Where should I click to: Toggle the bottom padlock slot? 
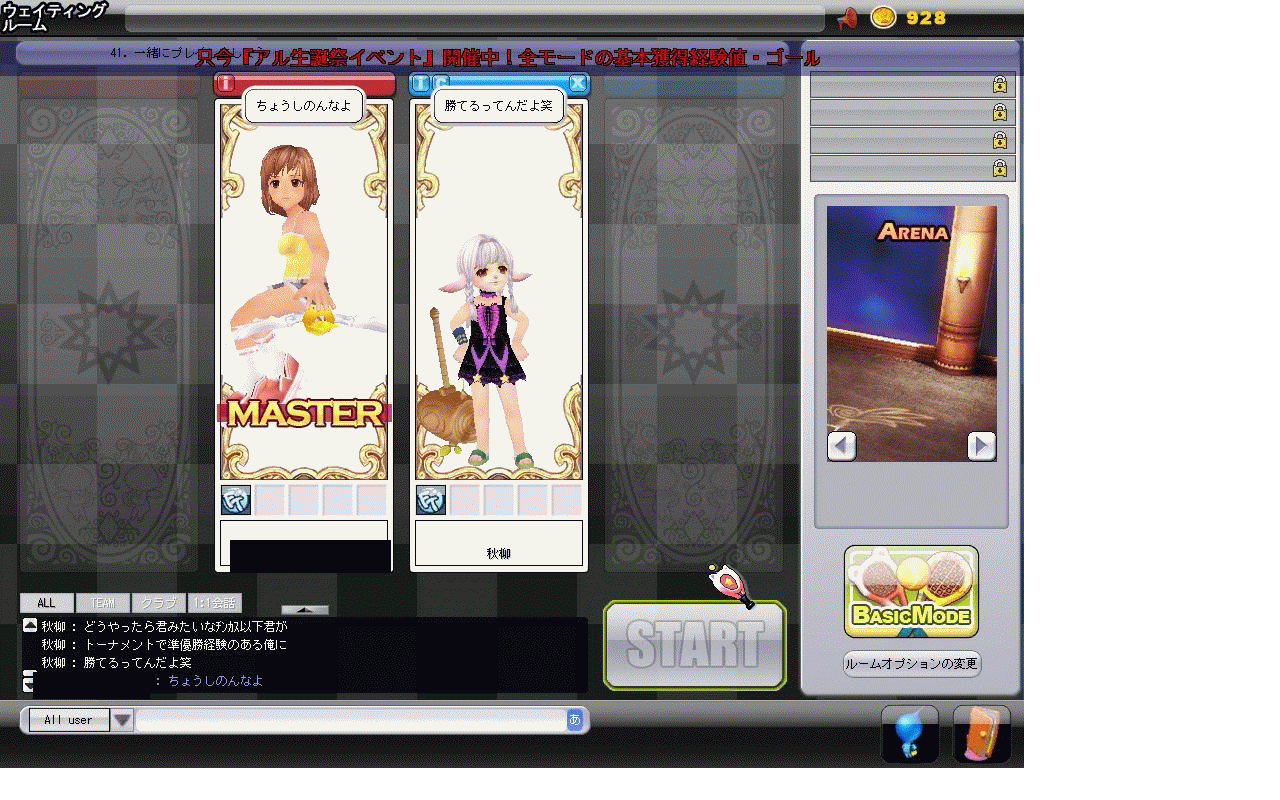pos(999,169)
